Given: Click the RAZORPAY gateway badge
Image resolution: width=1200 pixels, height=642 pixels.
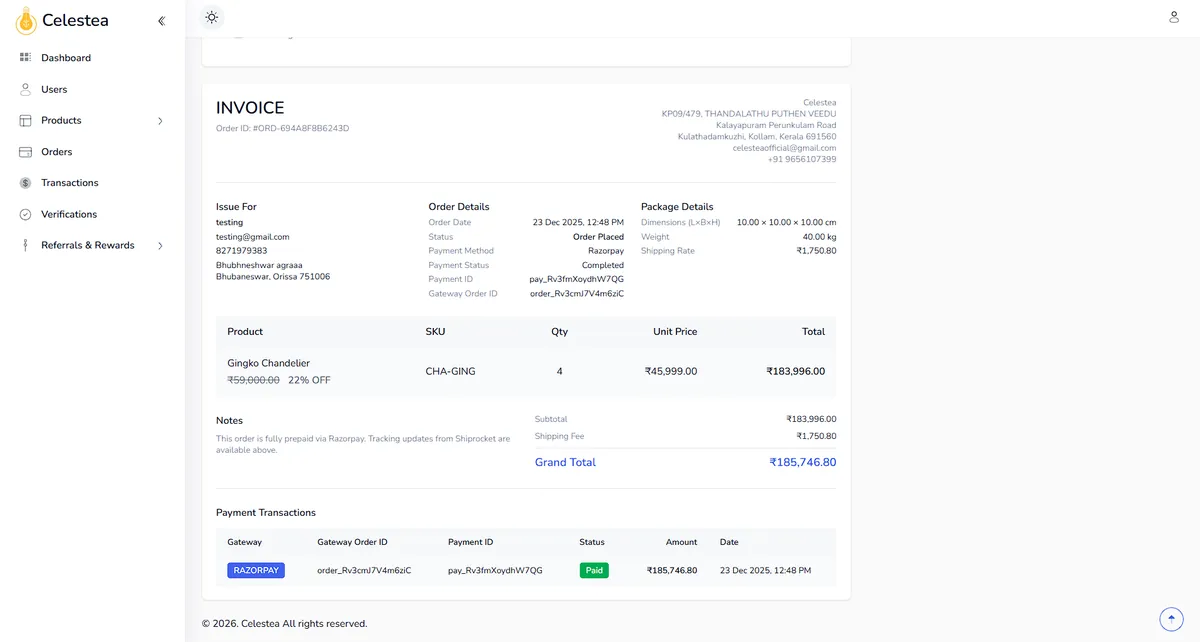Looking at the screenshot, I should (256, 570).
